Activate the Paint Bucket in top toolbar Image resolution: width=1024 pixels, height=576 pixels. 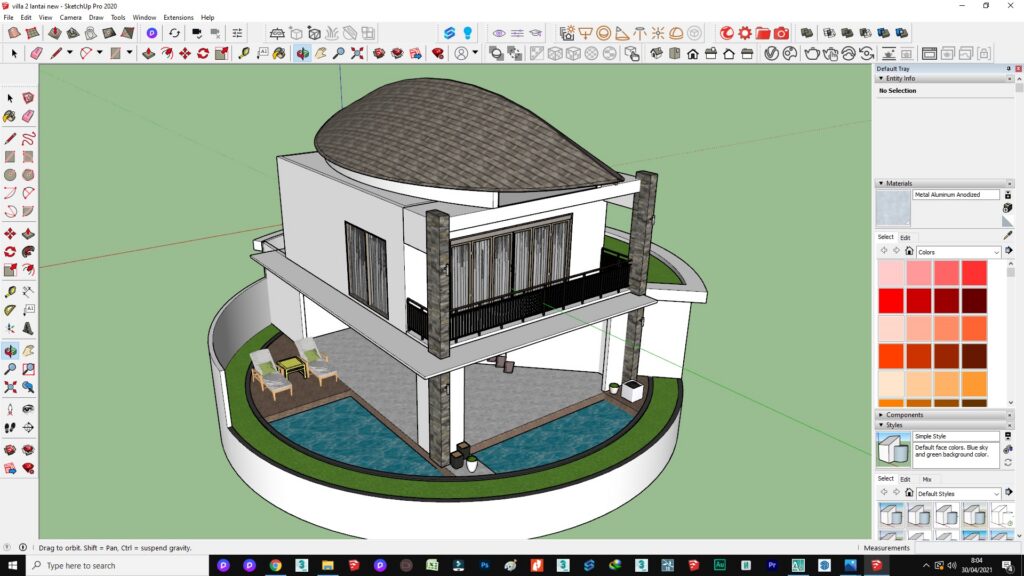point(280,54)
